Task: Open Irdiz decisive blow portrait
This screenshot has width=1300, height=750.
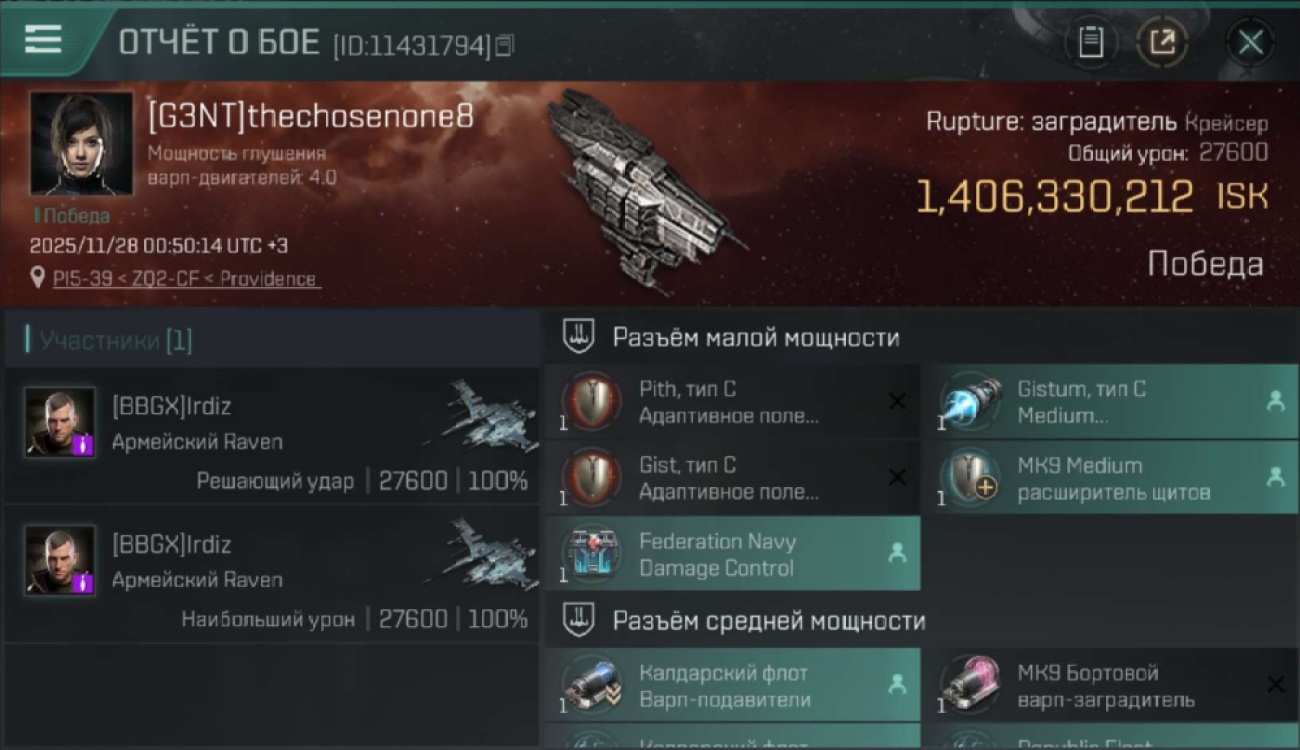Action: pyautogui.click(x=60, y=422)
